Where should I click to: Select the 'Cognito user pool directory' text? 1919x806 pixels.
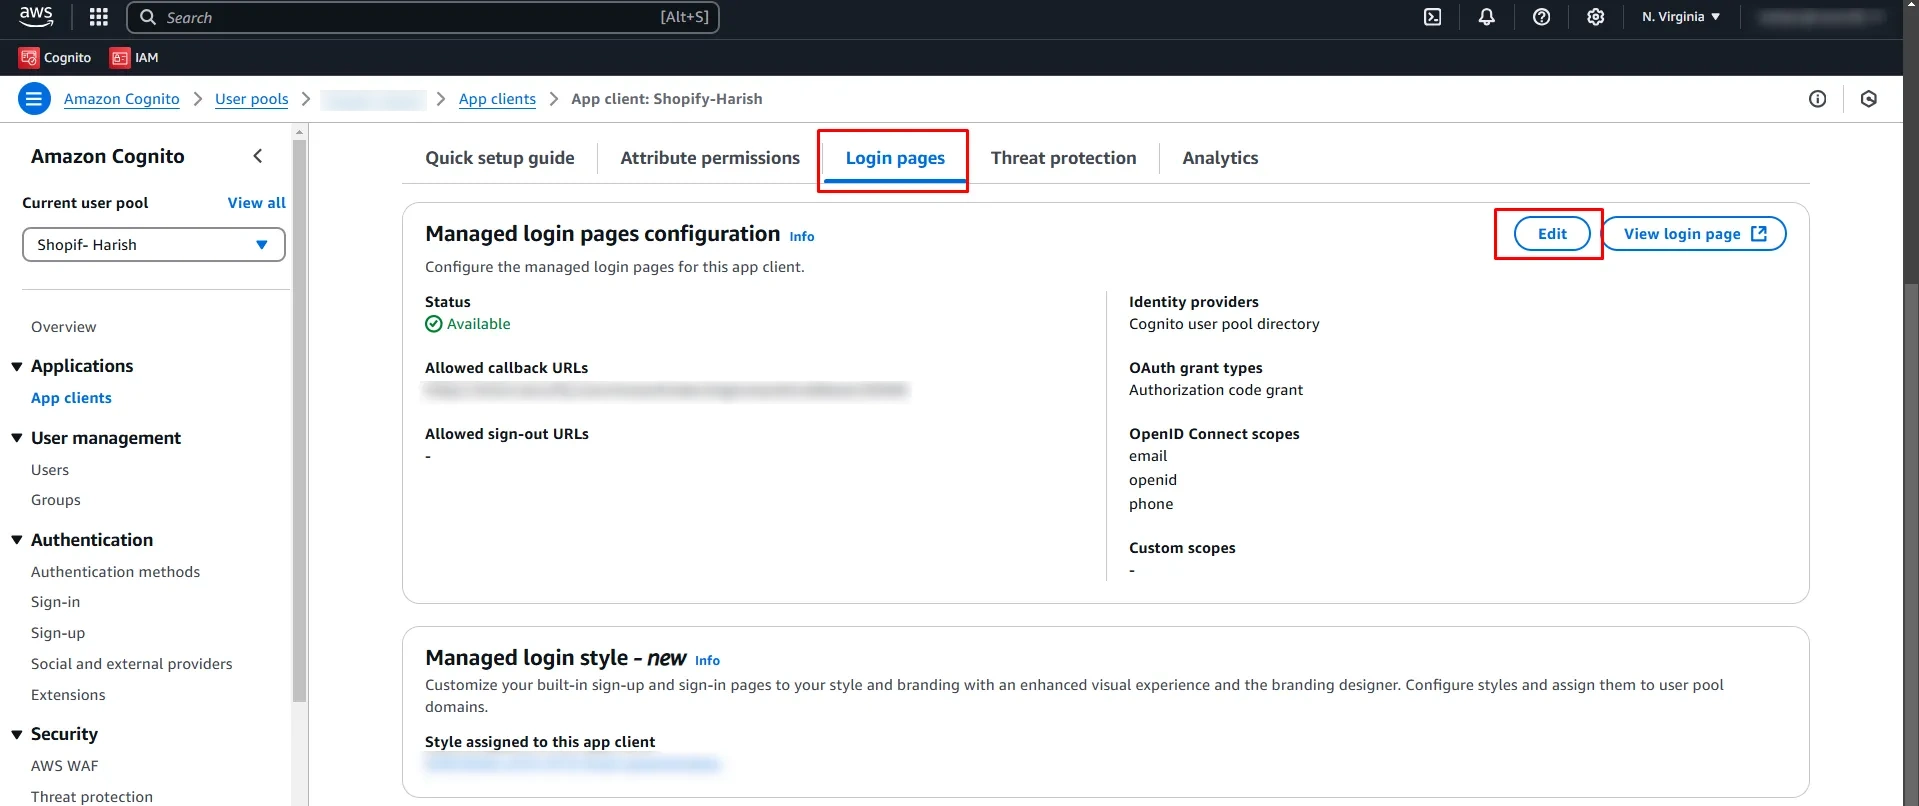pos(1224,324)
